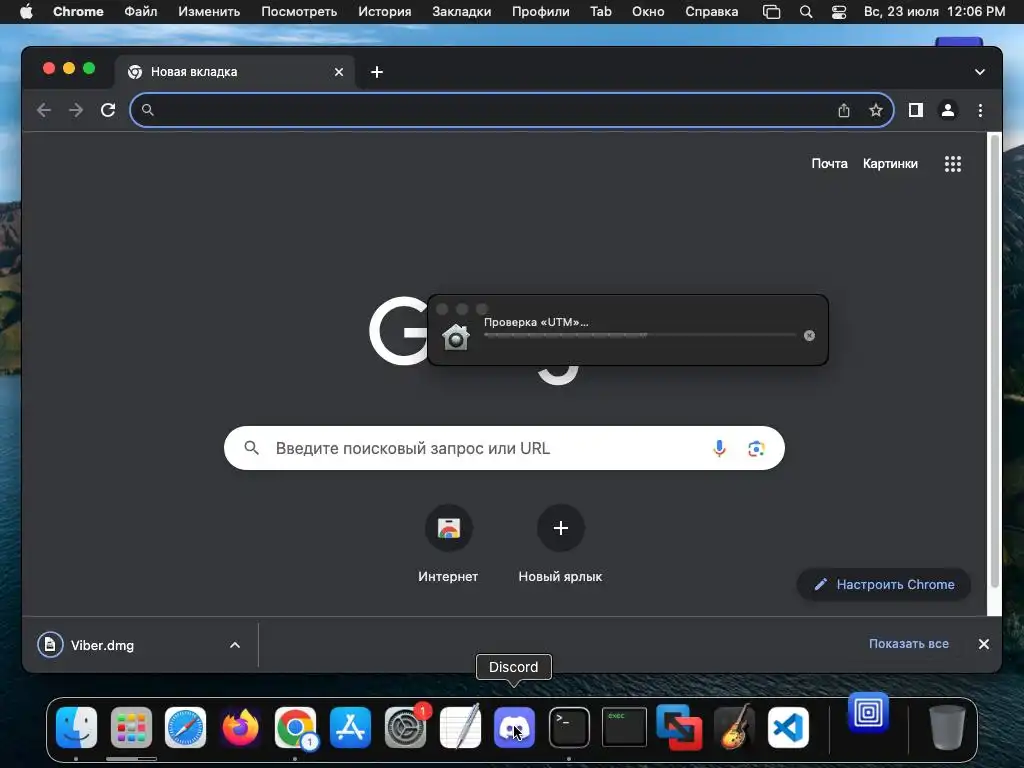Open GarageBand from the Dock
The width and height of the screenshot is (1024, 768).
pos(734,728)
